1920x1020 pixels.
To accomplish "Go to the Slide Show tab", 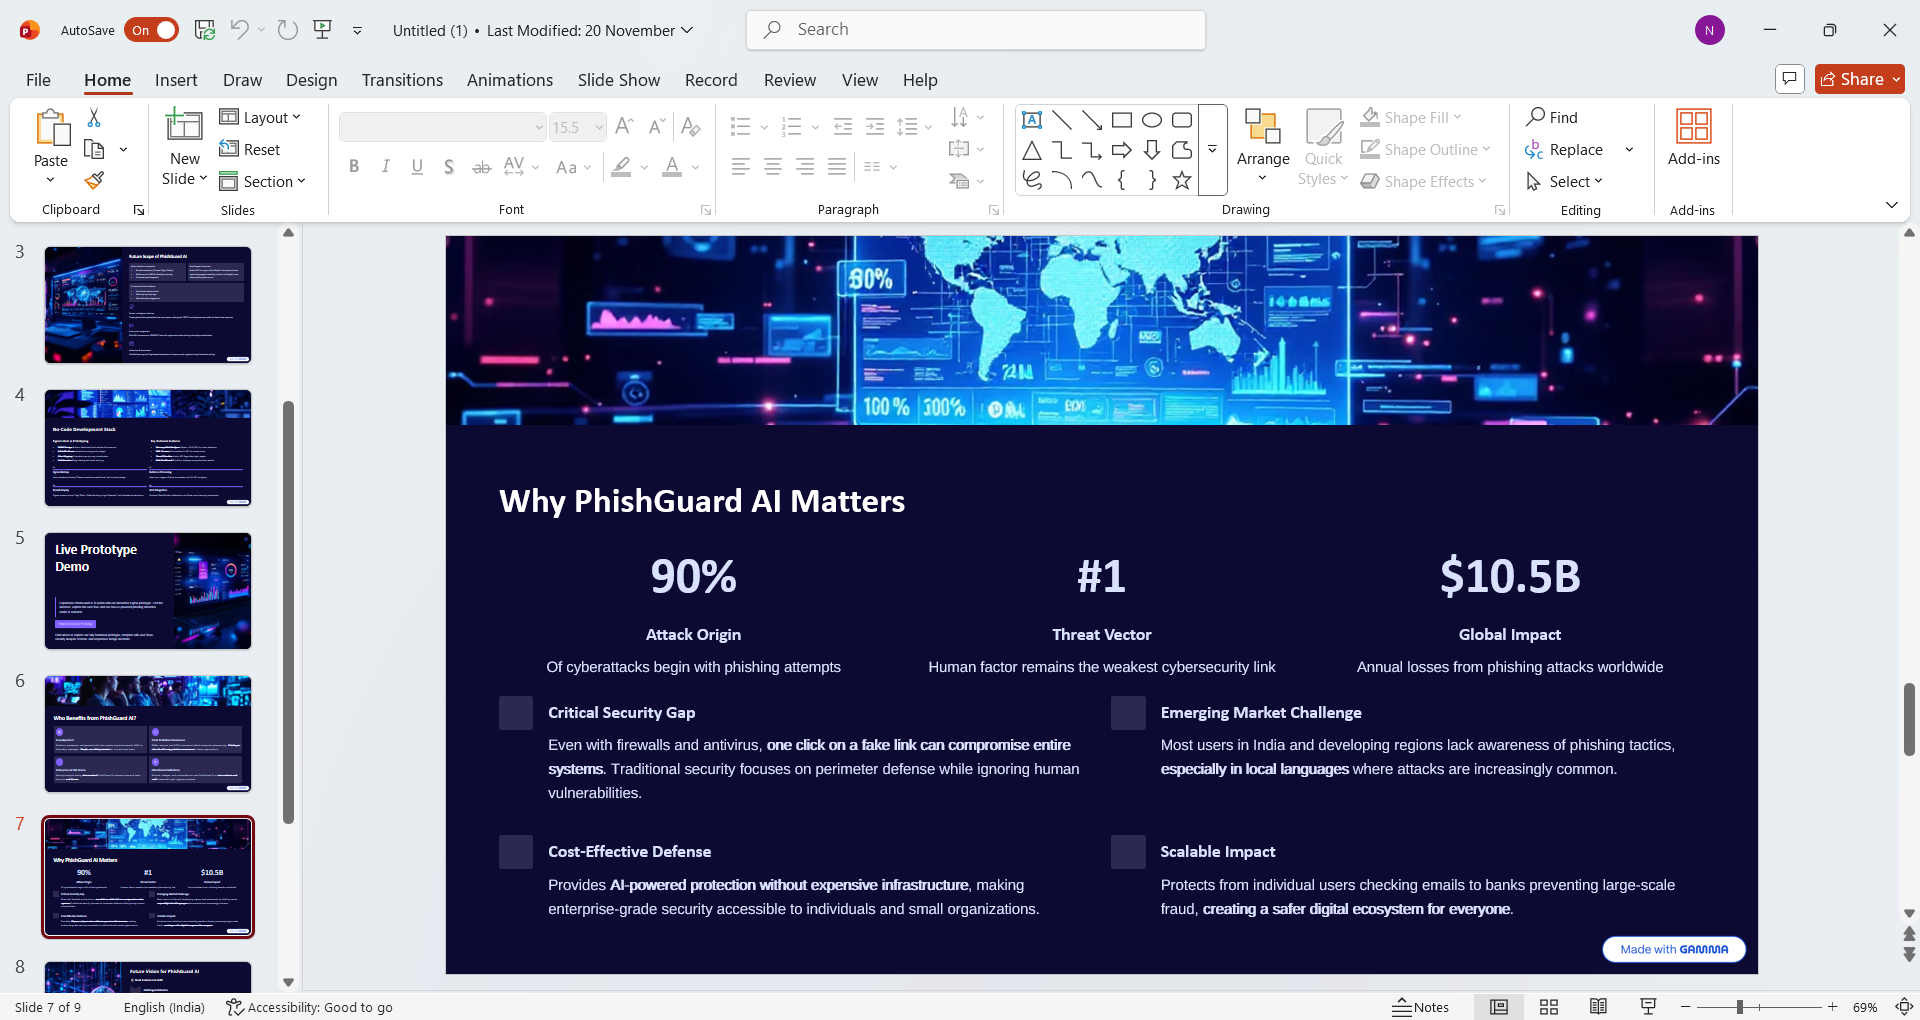I will [x=619, y=80].
